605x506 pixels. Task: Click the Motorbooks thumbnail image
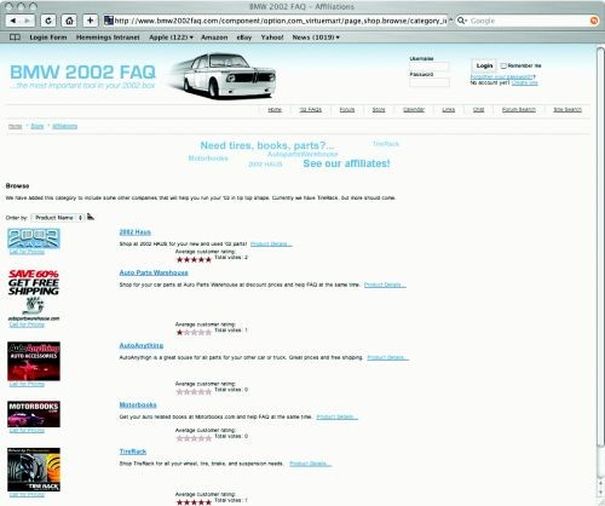(x=34, y=414)
